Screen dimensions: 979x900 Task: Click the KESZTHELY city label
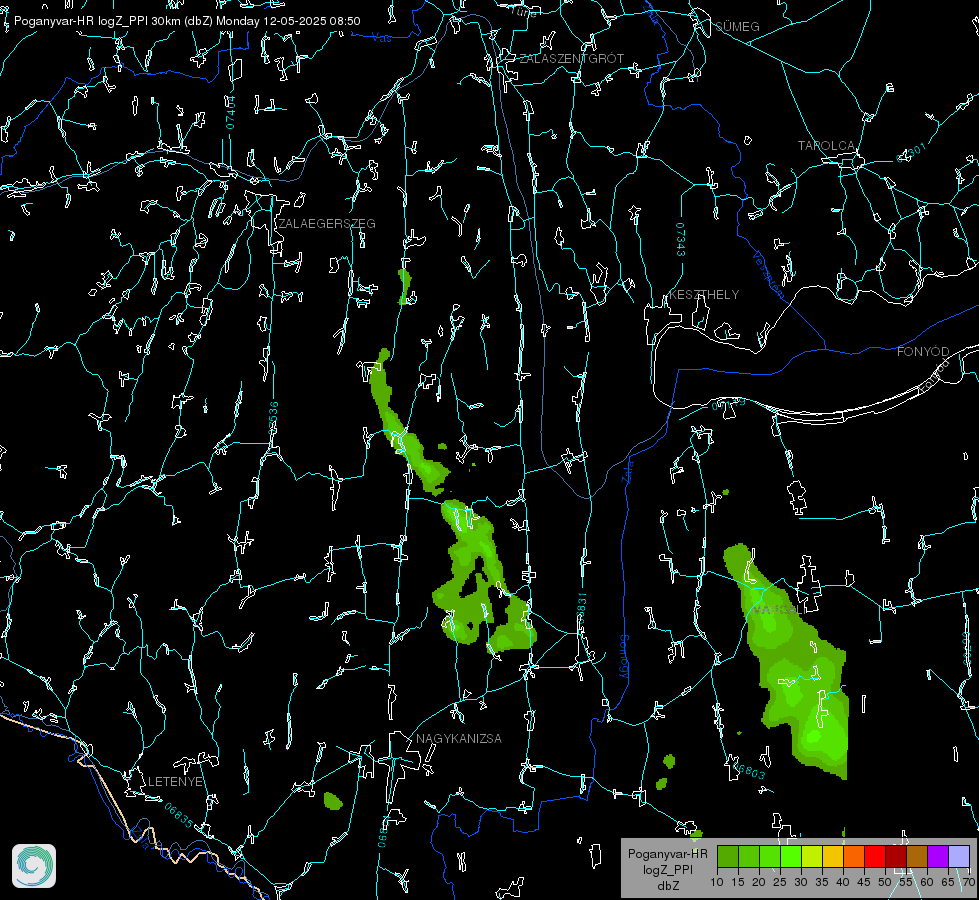704,295
